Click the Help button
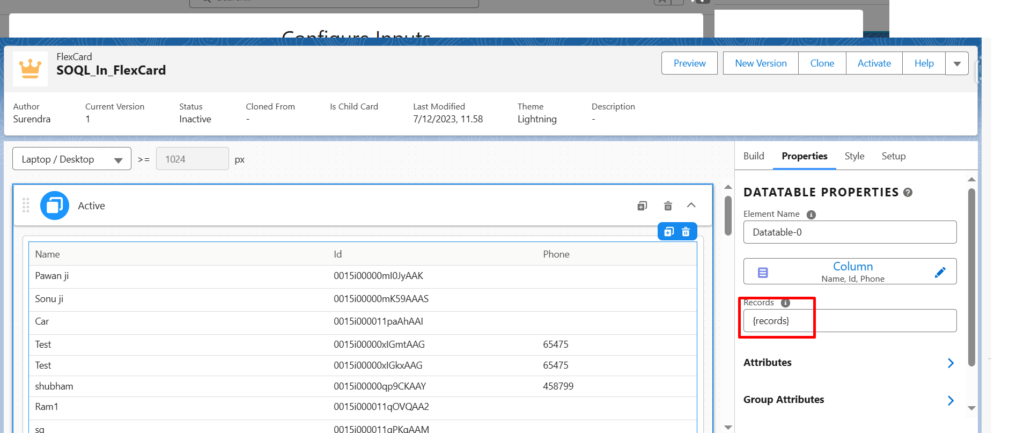The width and height of the screenshot is (1024, 433). tap(924, 63)
